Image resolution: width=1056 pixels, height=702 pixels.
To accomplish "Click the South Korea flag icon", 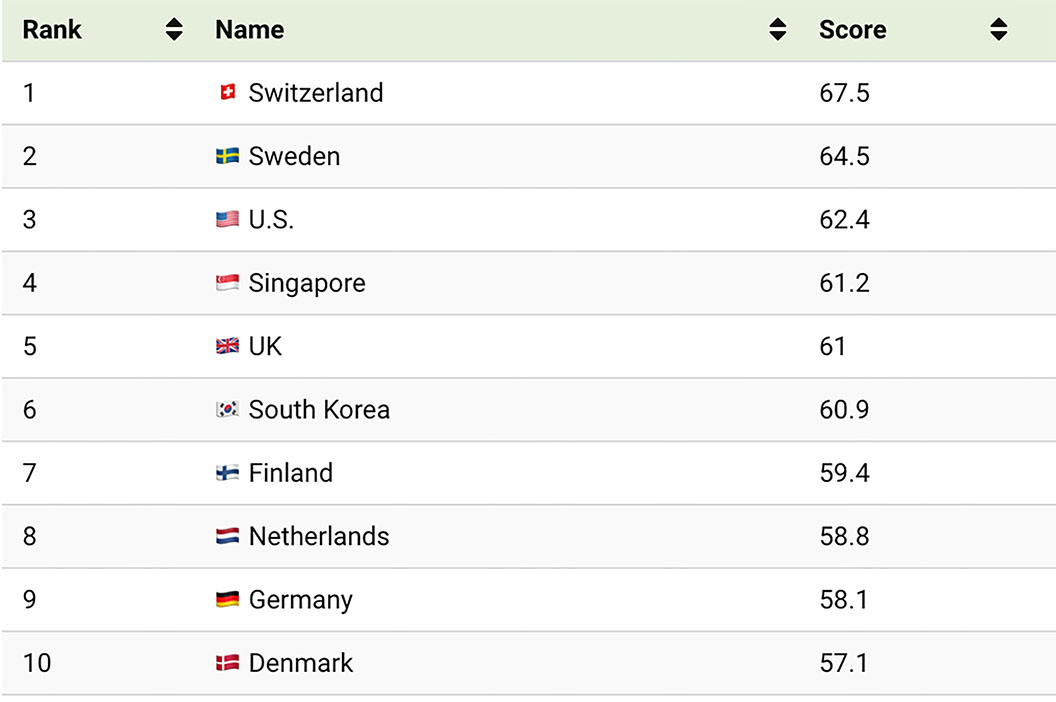I will pyautogui.click(x=228, y=410).
